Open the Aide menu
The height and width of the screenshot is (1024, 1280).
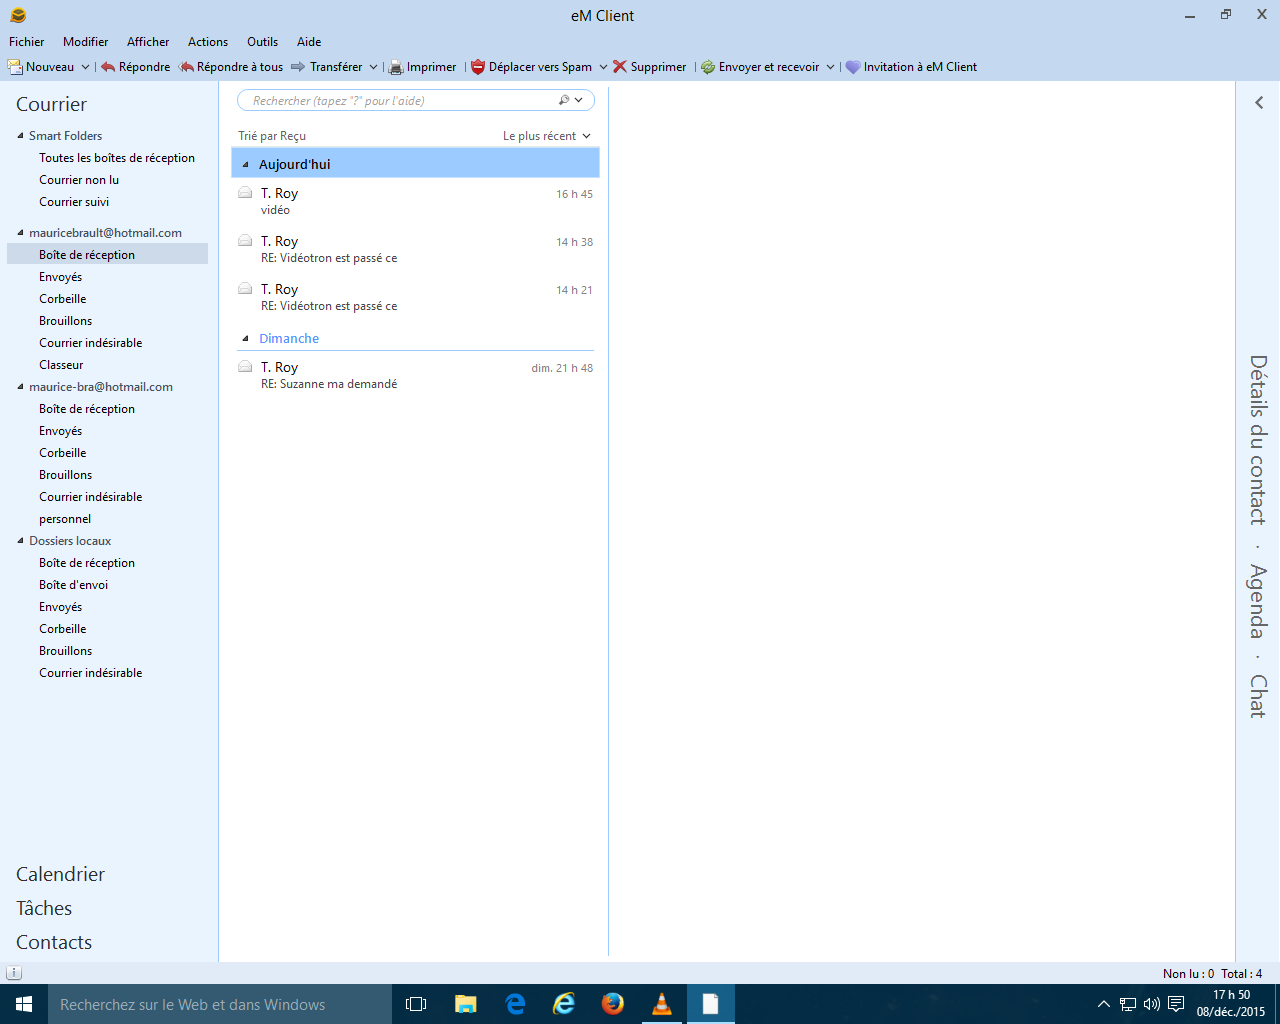[x=309, y=42]
